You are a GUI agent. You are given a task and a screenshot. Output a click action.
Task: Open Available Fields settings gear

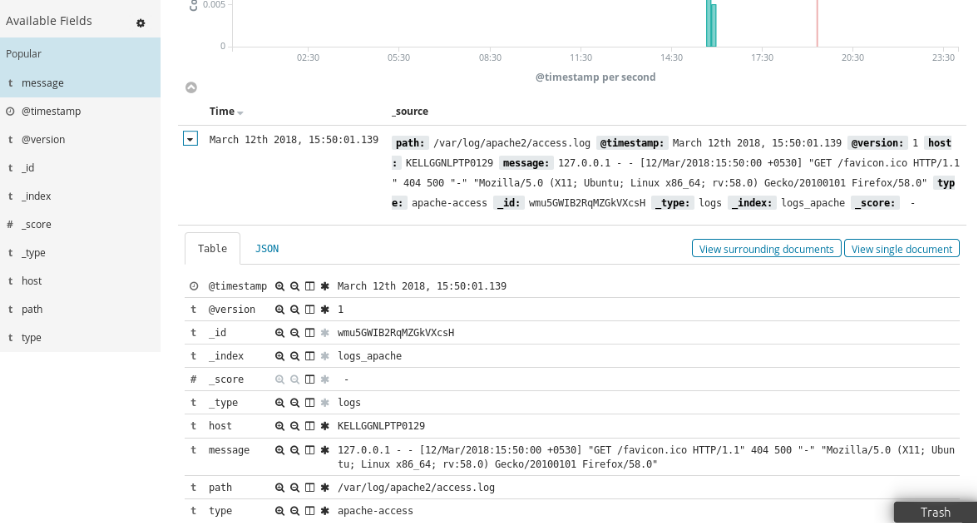pos(140,22)
